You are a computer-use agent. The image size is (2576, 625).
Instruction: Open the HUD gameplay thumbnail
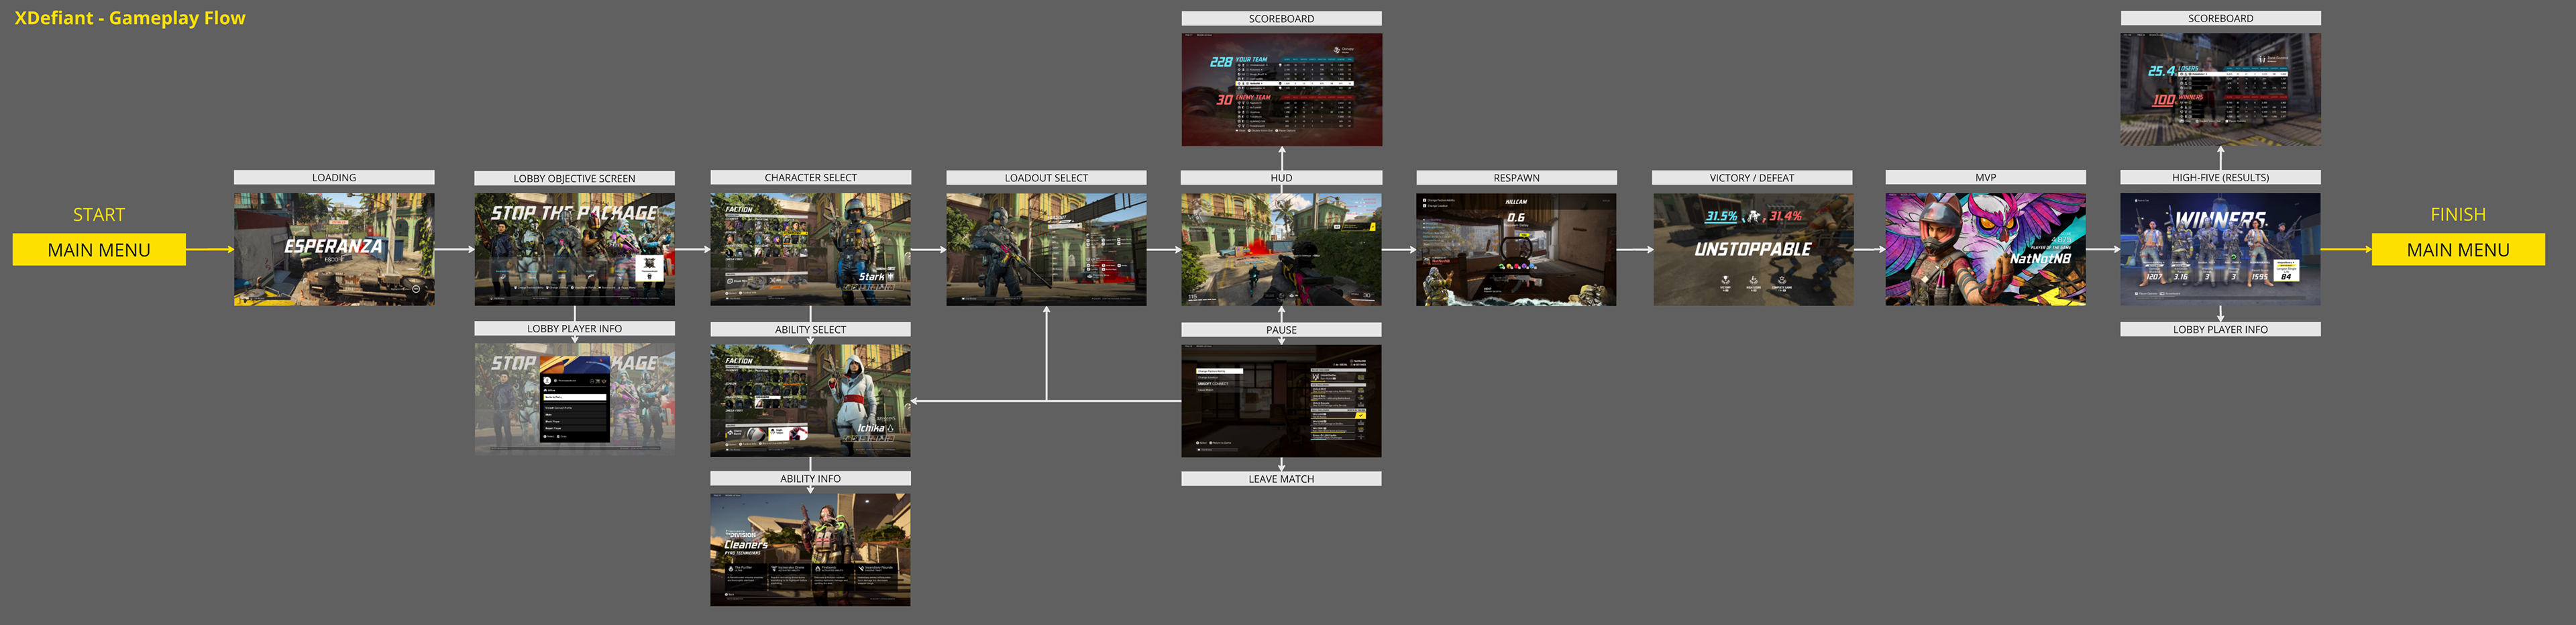click(1282, 249)
